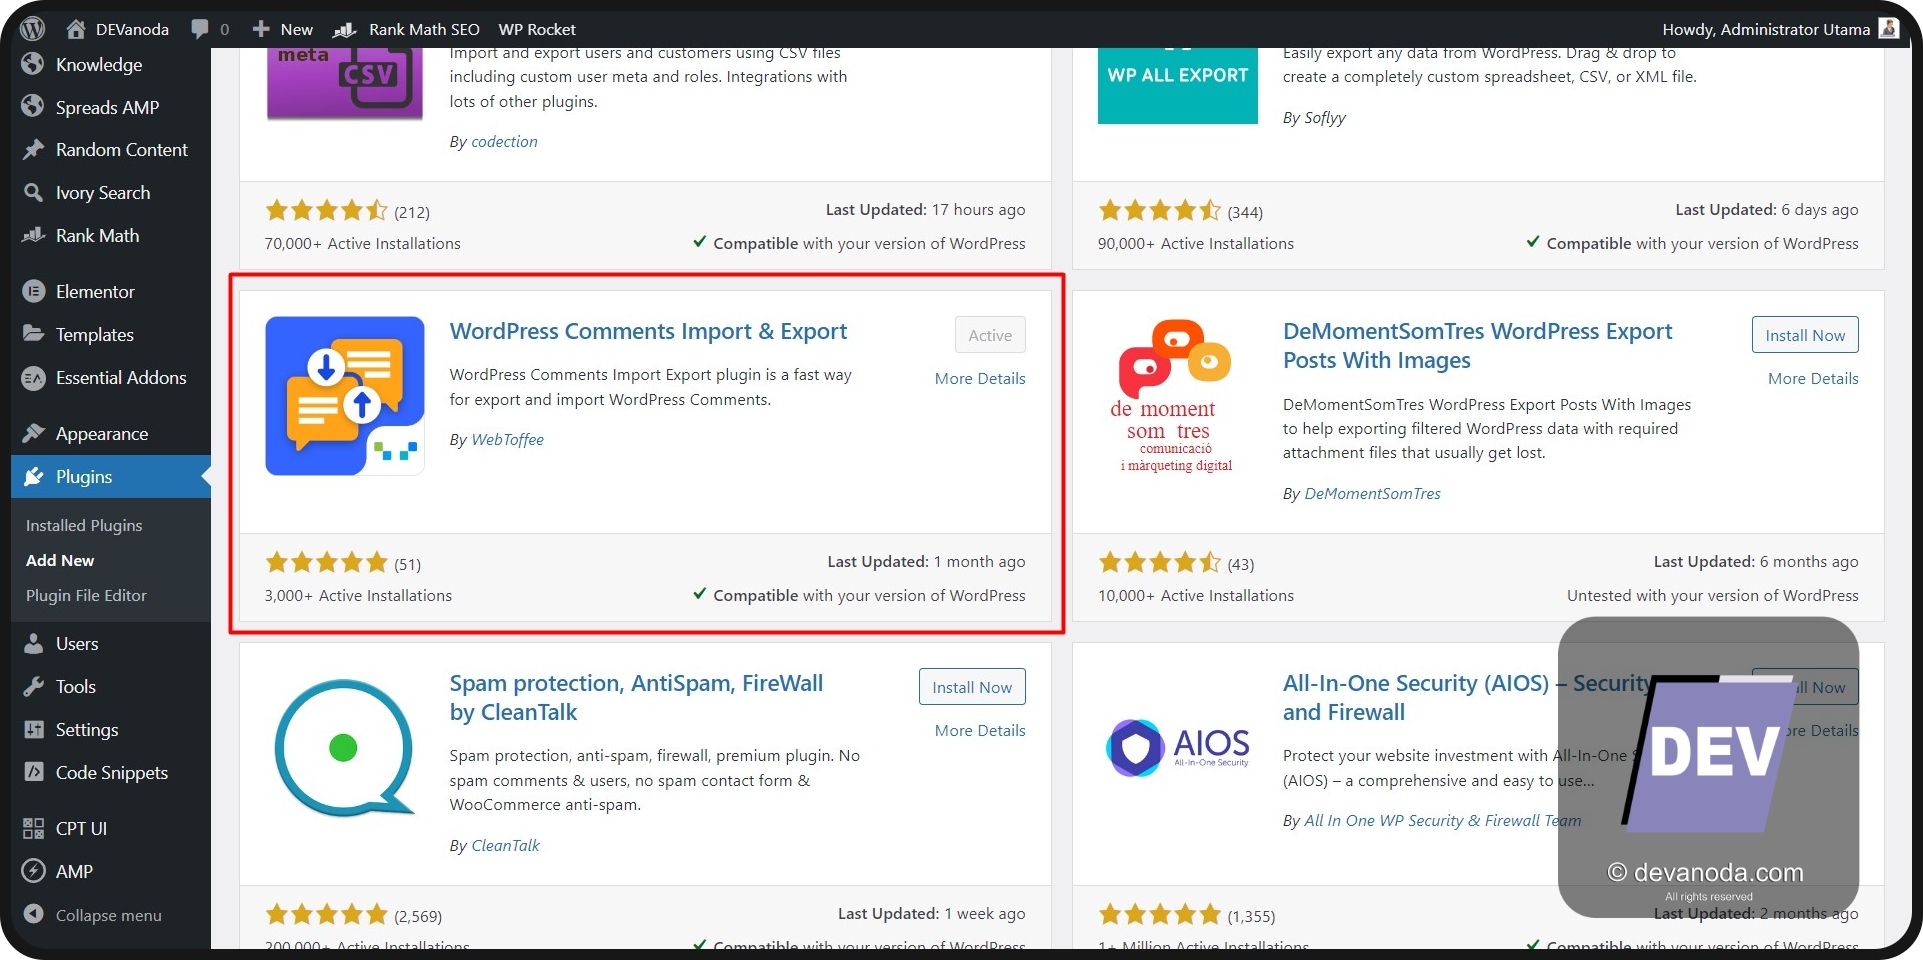Open the CPT UI menu item
The height and width of the screenshot is (960, 1923).
(x=81, y=828)
